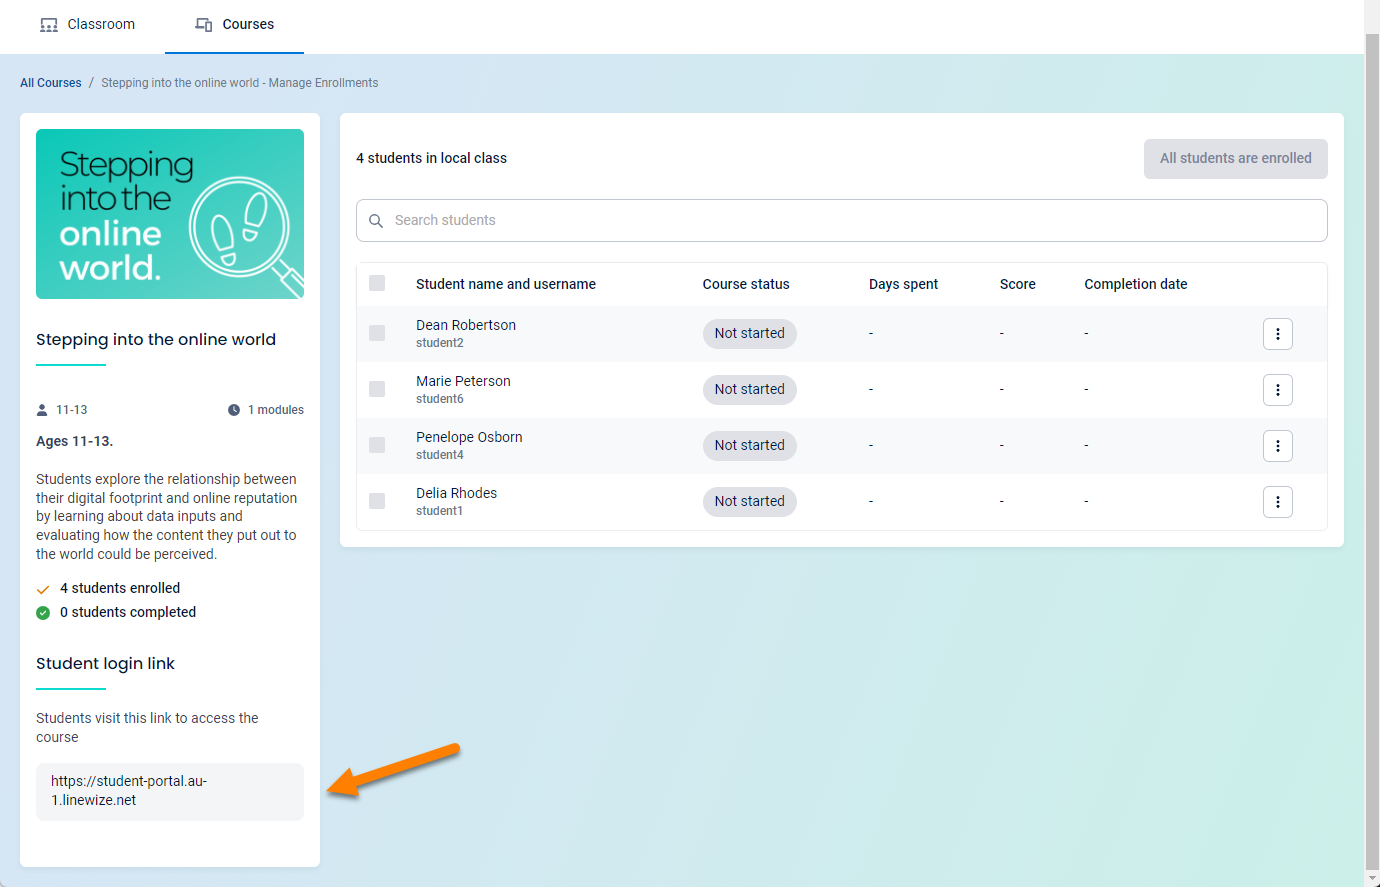
Task: Open actions dropdown for Delia Rhodes
Action: coord(1278,501)
